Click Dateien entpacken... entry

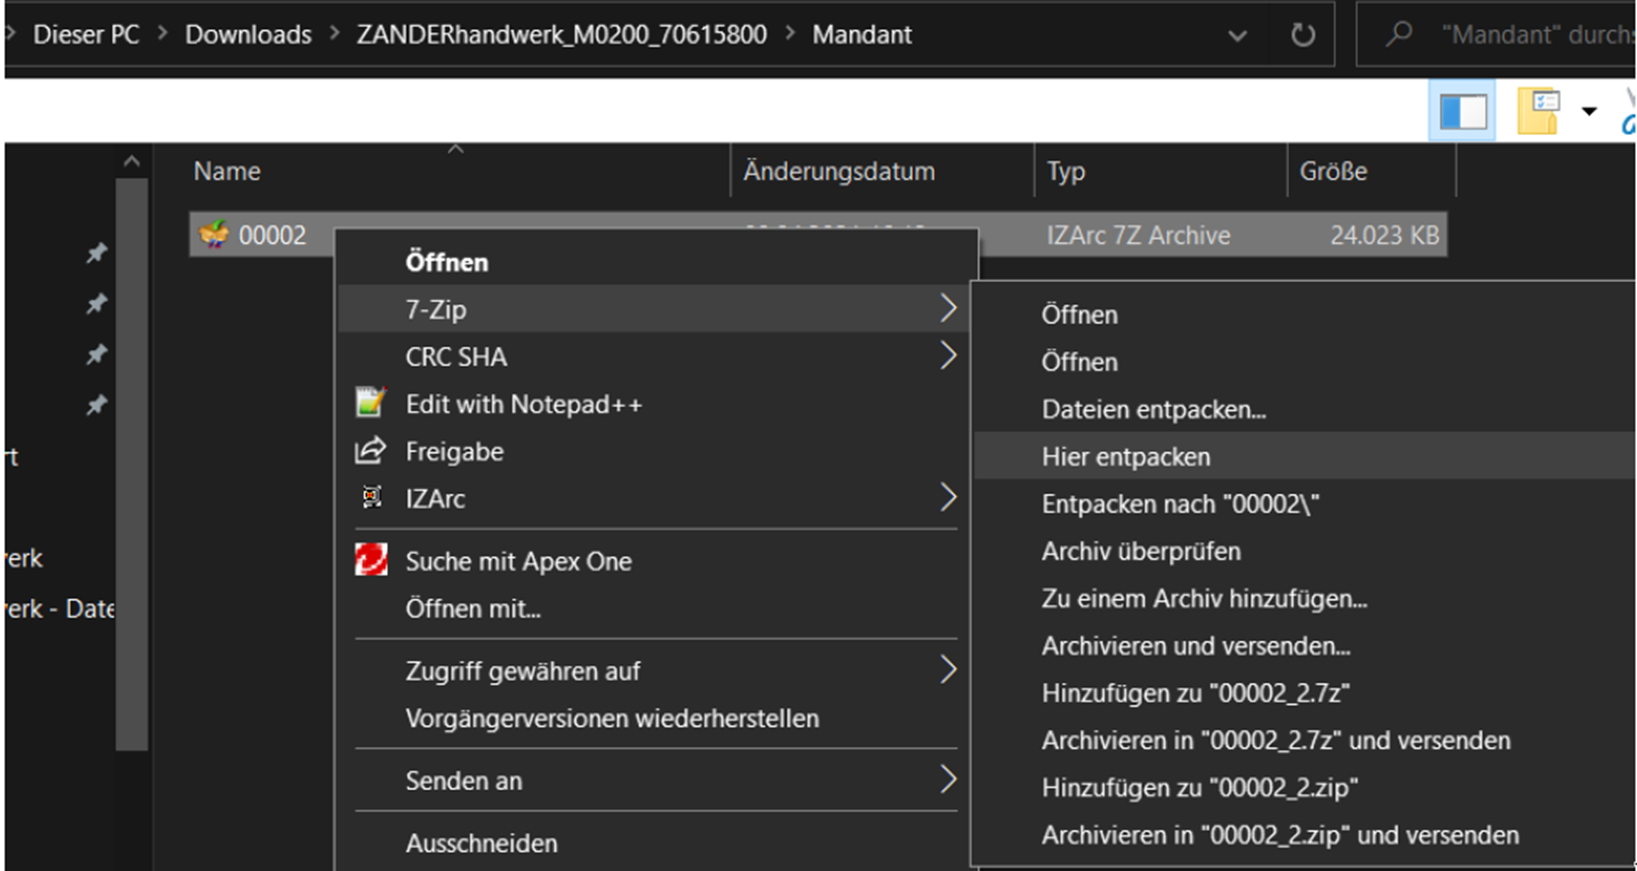[1153, 410]
